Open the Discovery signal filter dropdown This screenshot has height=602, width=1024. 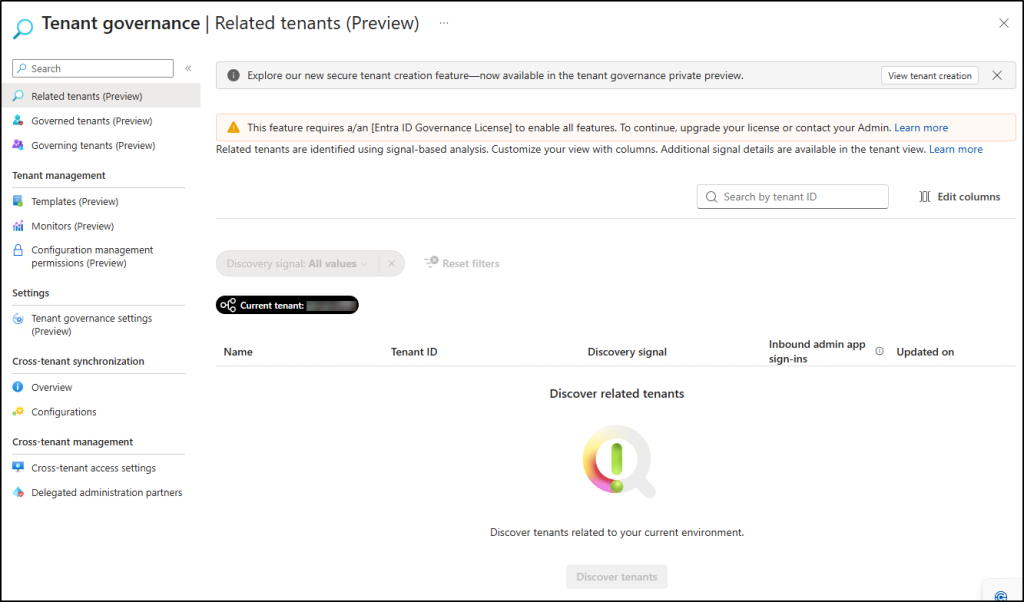297,263
